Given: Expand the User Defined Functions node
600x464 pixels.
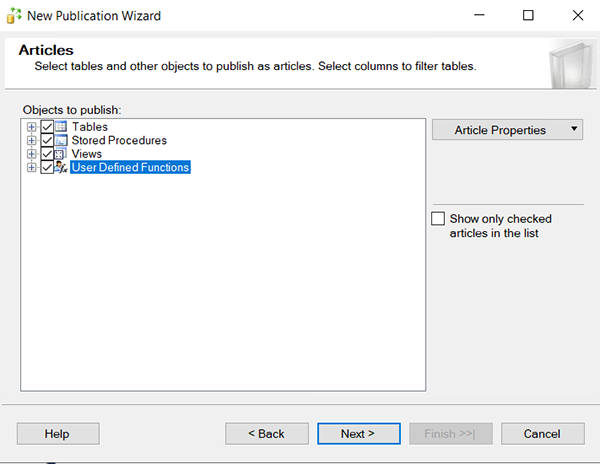Looking at the screenshot, I should [32, 168].
